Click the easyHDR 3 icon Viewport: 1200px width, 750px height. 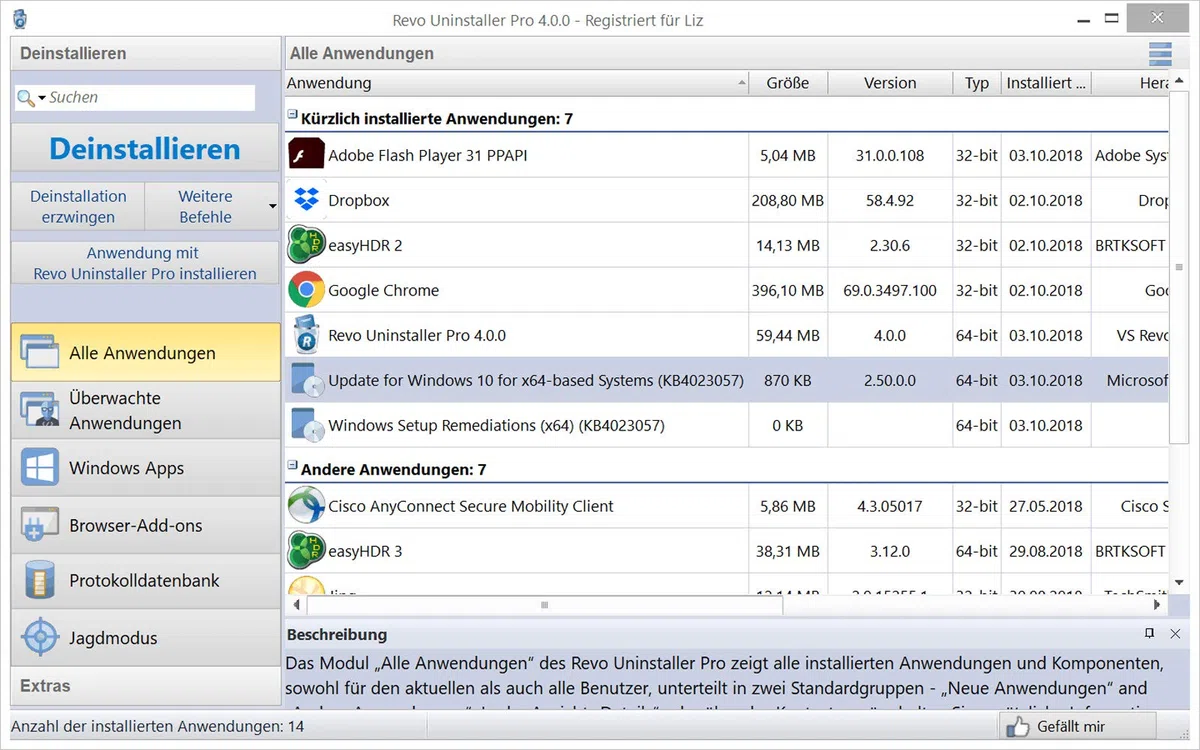point(306,551)
